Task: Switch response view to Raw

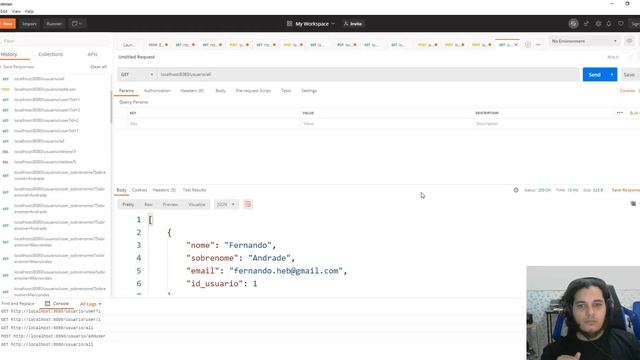Action: click(x=148, y=204)
